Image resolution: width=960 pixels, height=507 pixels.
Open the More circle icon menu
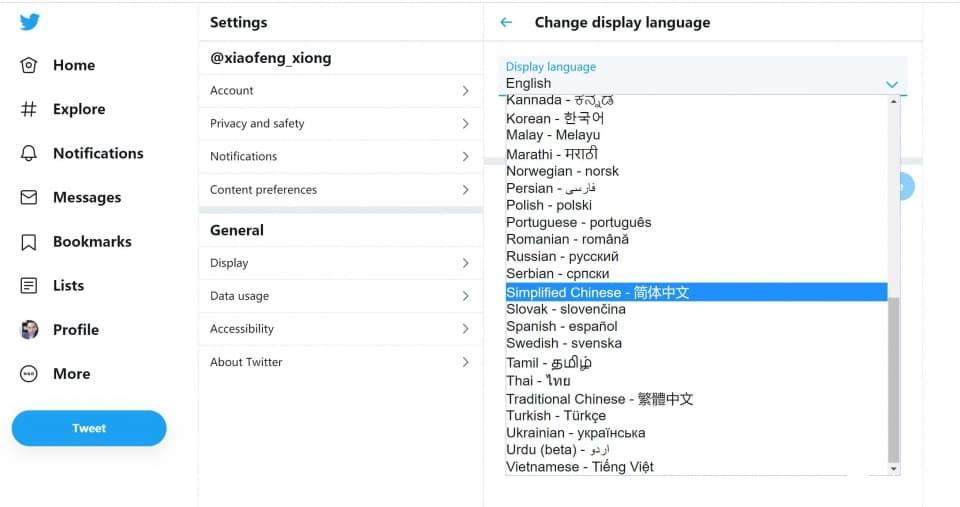pyautogui.click(x=29, y=374)
